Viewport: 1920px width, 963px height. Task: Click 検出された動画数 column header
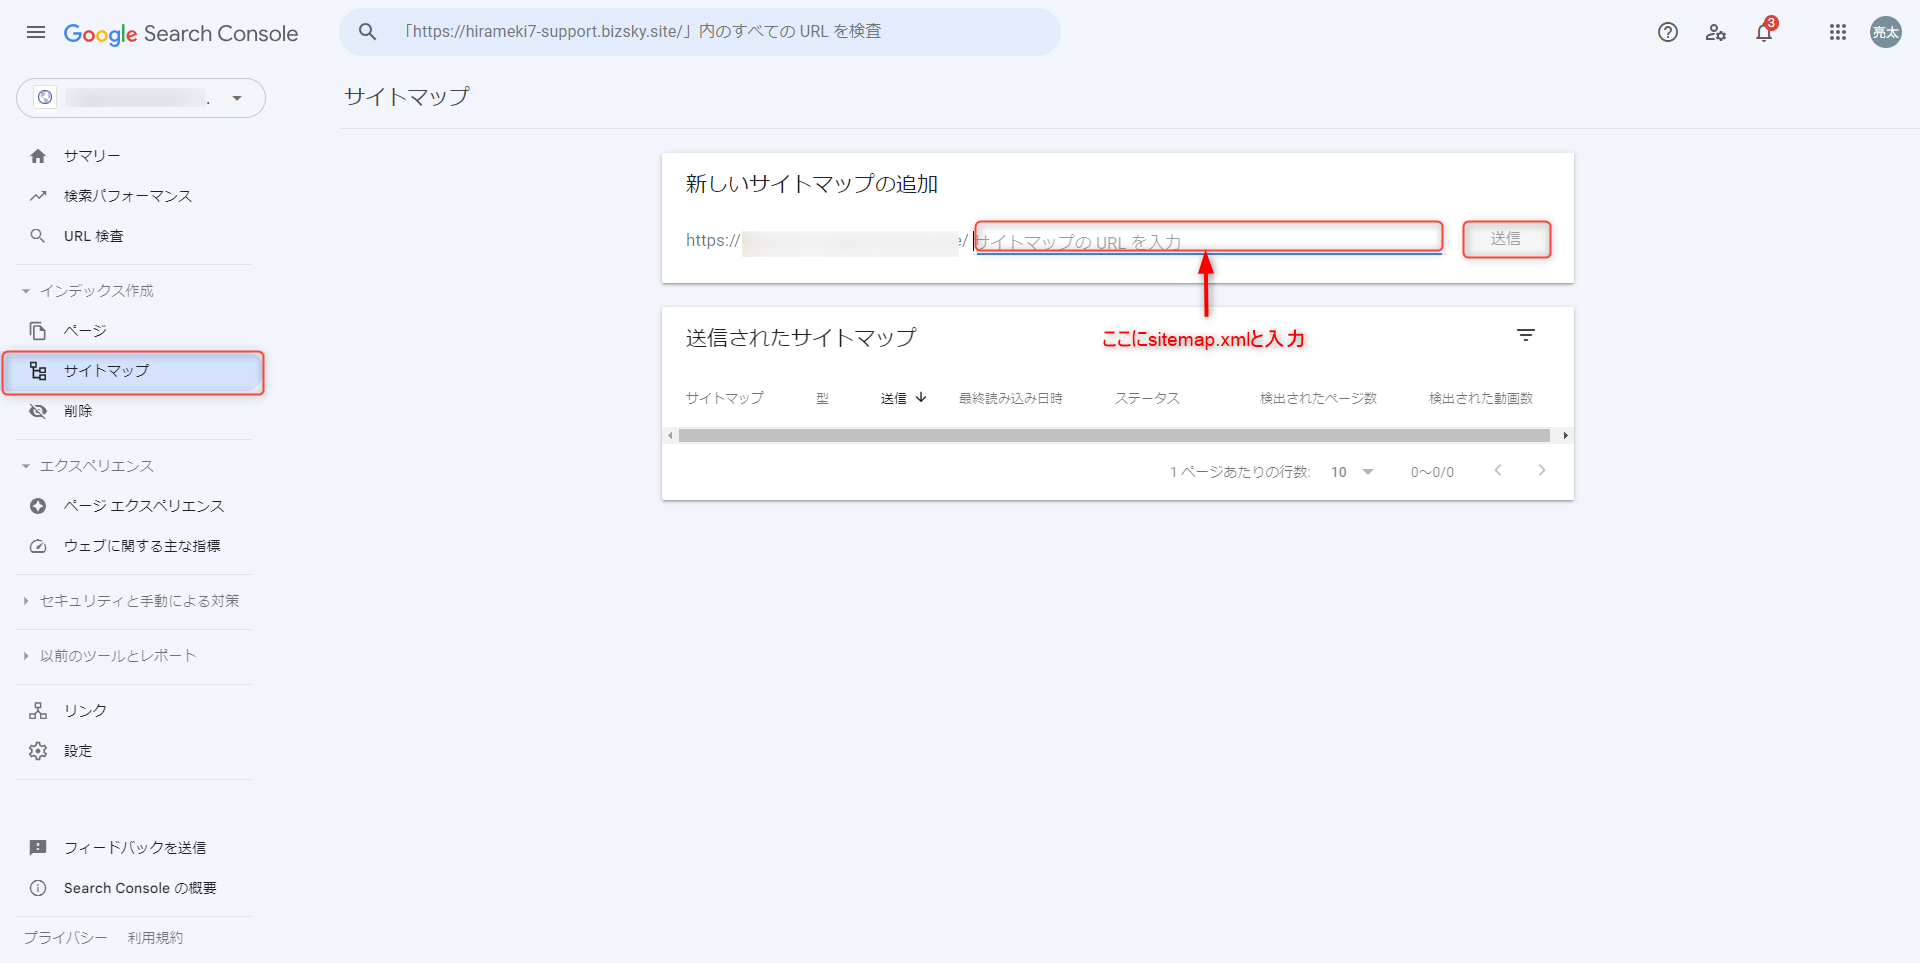(x=1481, y=398)
